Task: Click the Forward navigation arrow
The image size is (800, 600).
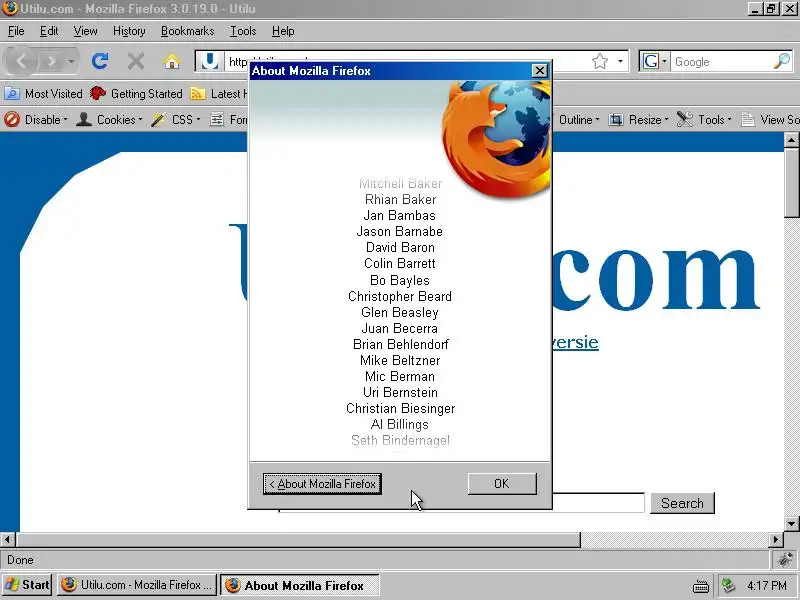Action: click(x=51, y=62)
